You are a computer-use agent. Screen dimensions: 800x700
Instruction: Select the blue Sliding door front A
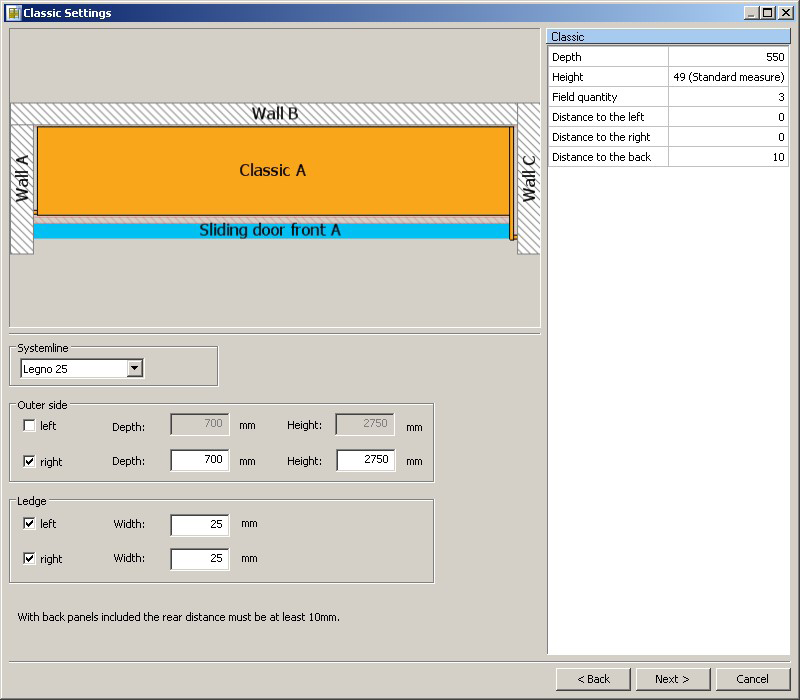point(270,231)
